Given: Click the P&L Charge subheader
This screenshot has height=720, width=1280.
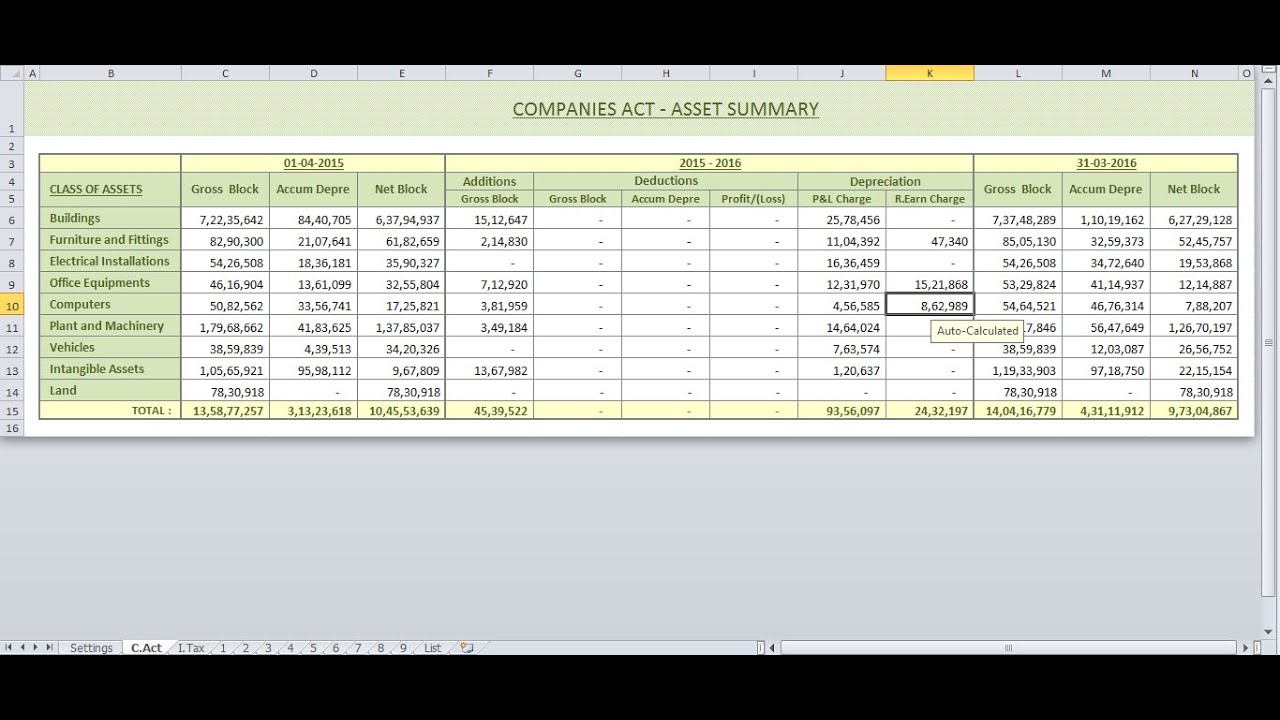Looking at the screenshot, I should point(842,199).
